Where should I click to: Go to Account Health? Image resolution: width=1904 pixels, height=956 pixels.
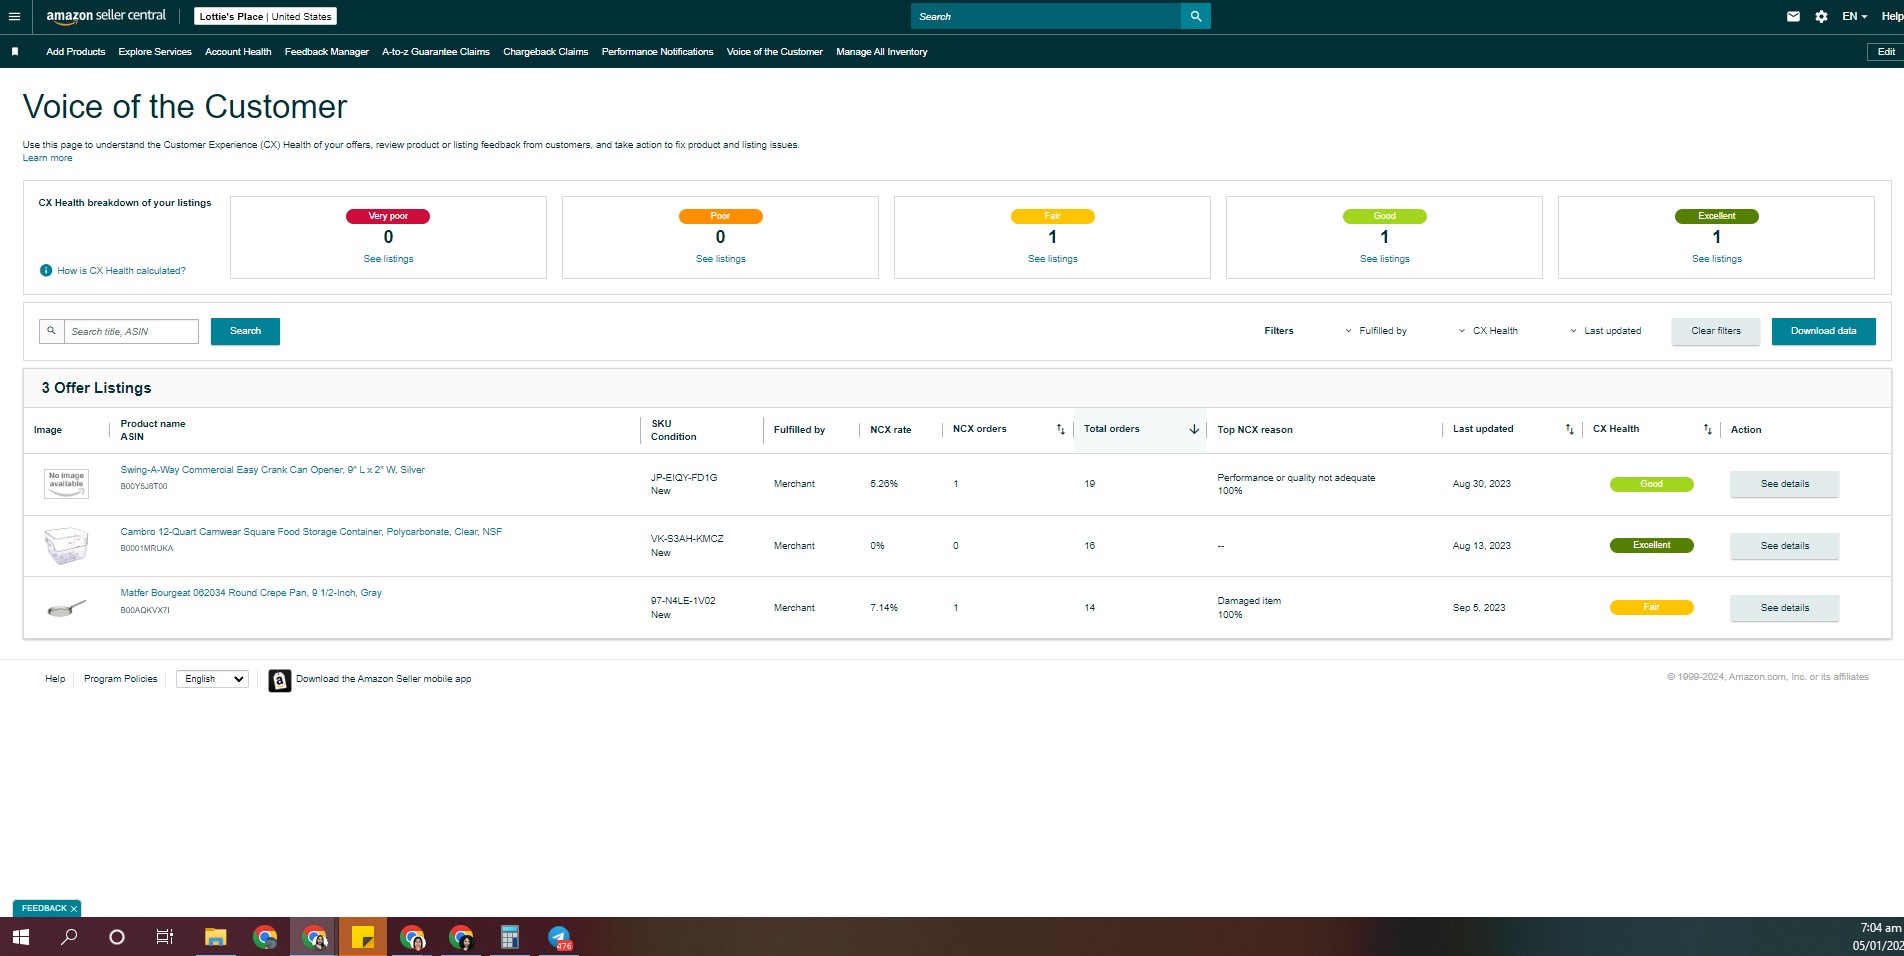point(238,52)
